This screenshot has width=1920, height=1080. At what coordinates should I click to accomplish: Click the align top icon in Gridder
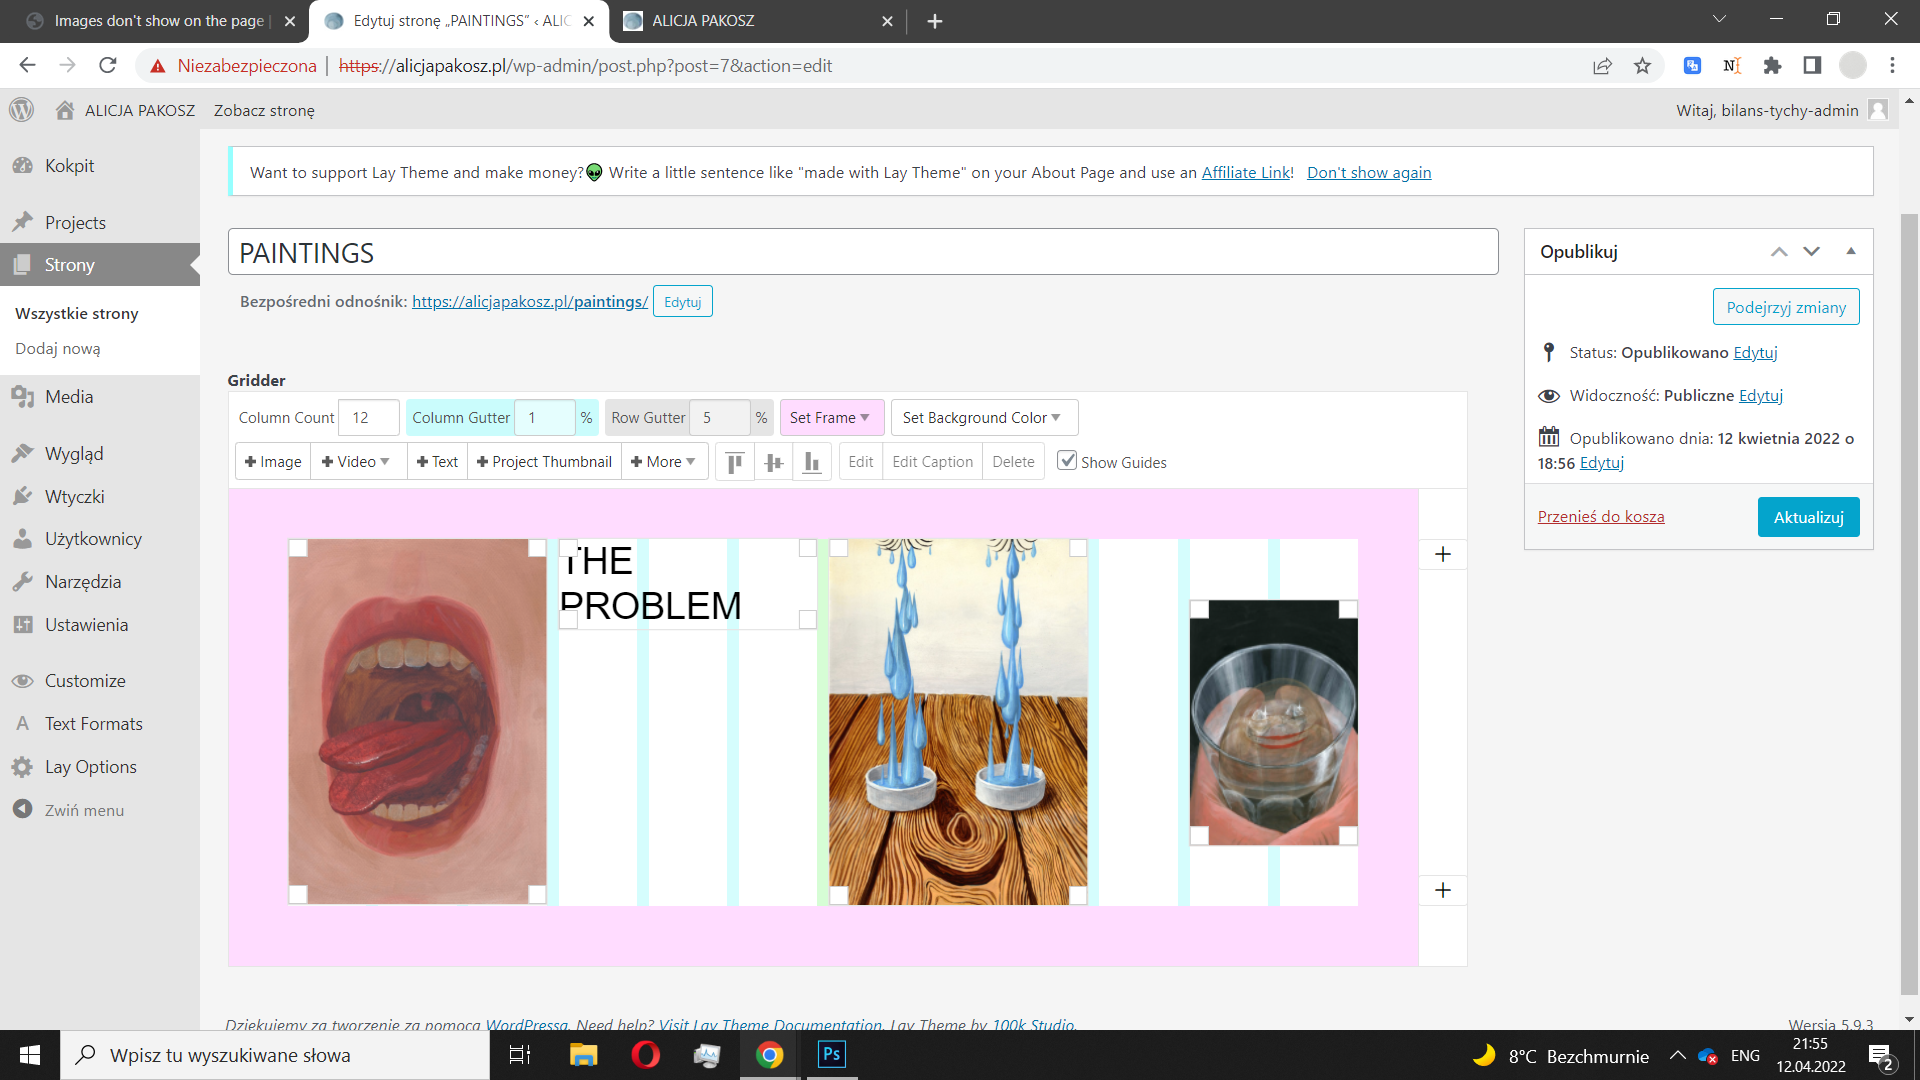tap(735, 462)
